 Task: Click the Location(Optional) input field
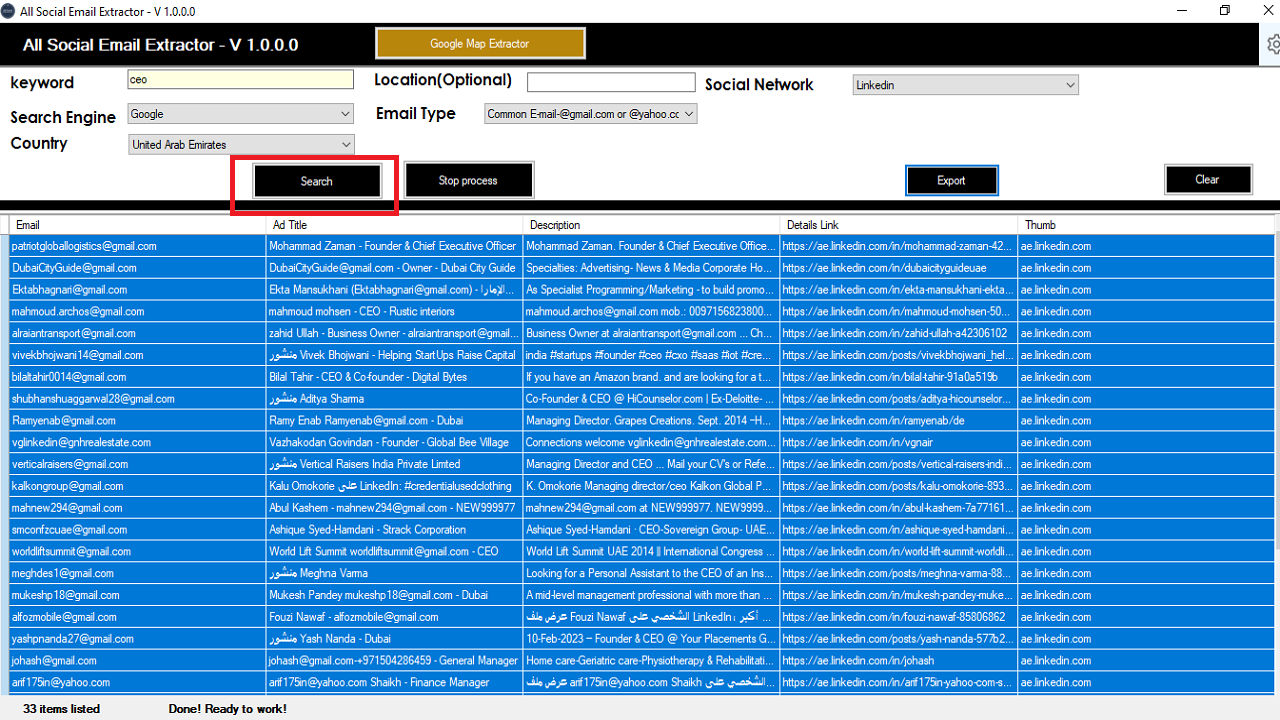(x=610, y=81)
